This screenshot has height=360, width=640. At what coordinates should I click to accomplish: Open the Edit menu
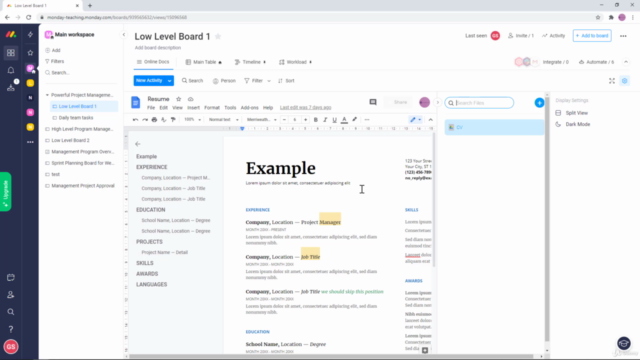coord(164,108)
